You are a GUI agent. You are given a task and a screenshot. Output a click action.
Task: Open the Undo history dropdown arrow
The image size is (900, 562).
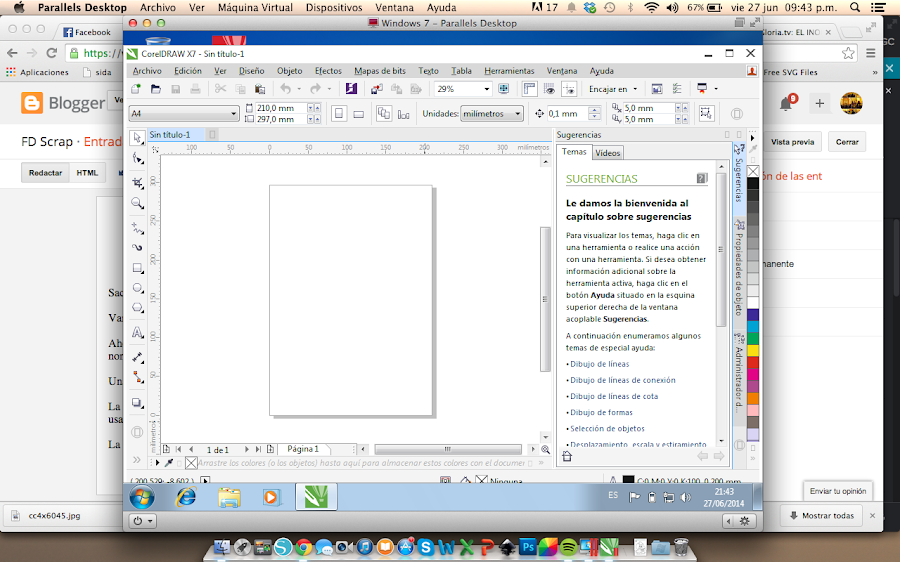(299, 89)
